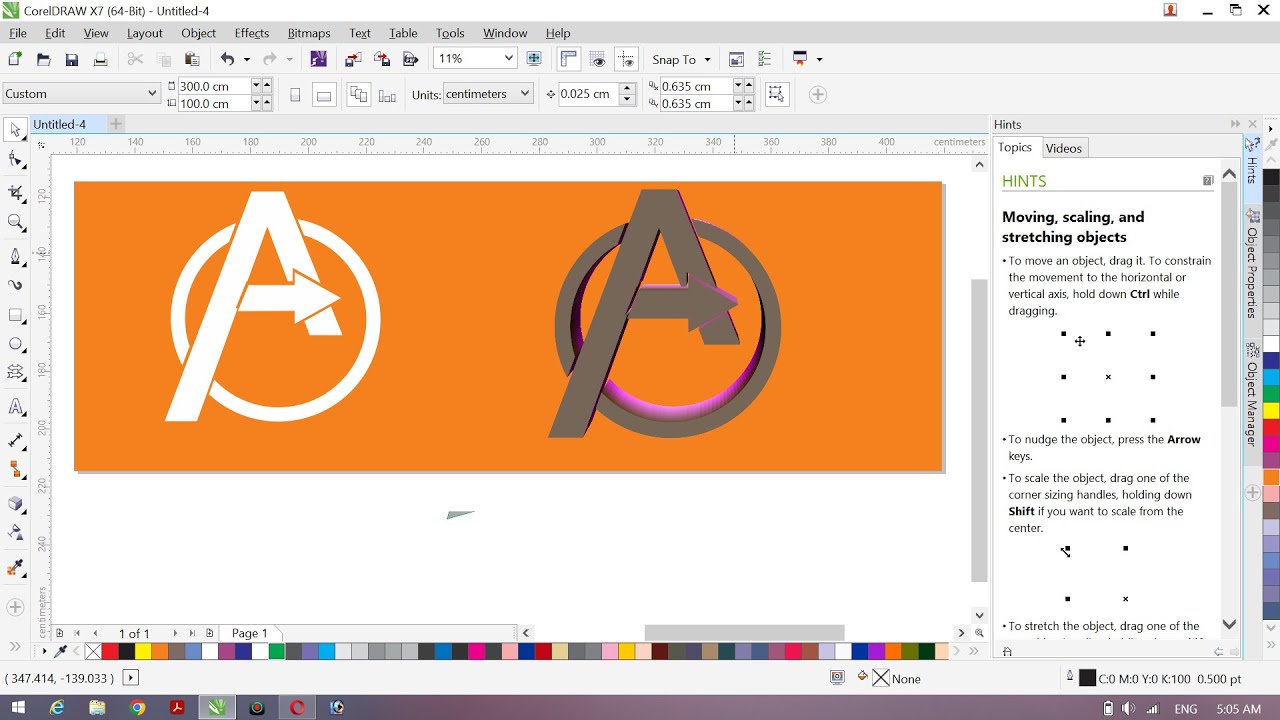Viewport: 1280px width, 720px height.
Task: Add a new document tab
Action: click(116, 124)
